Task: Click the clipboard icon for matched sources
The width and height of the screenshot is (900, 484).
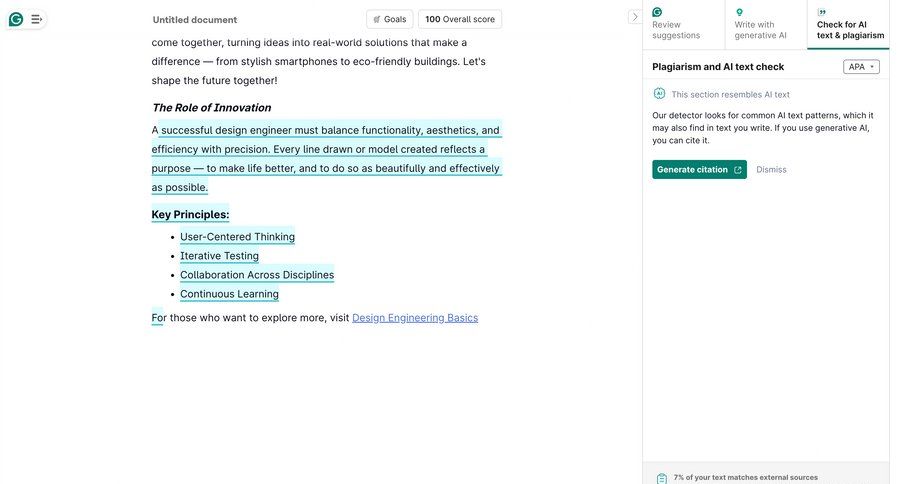Action: (662, 478)
